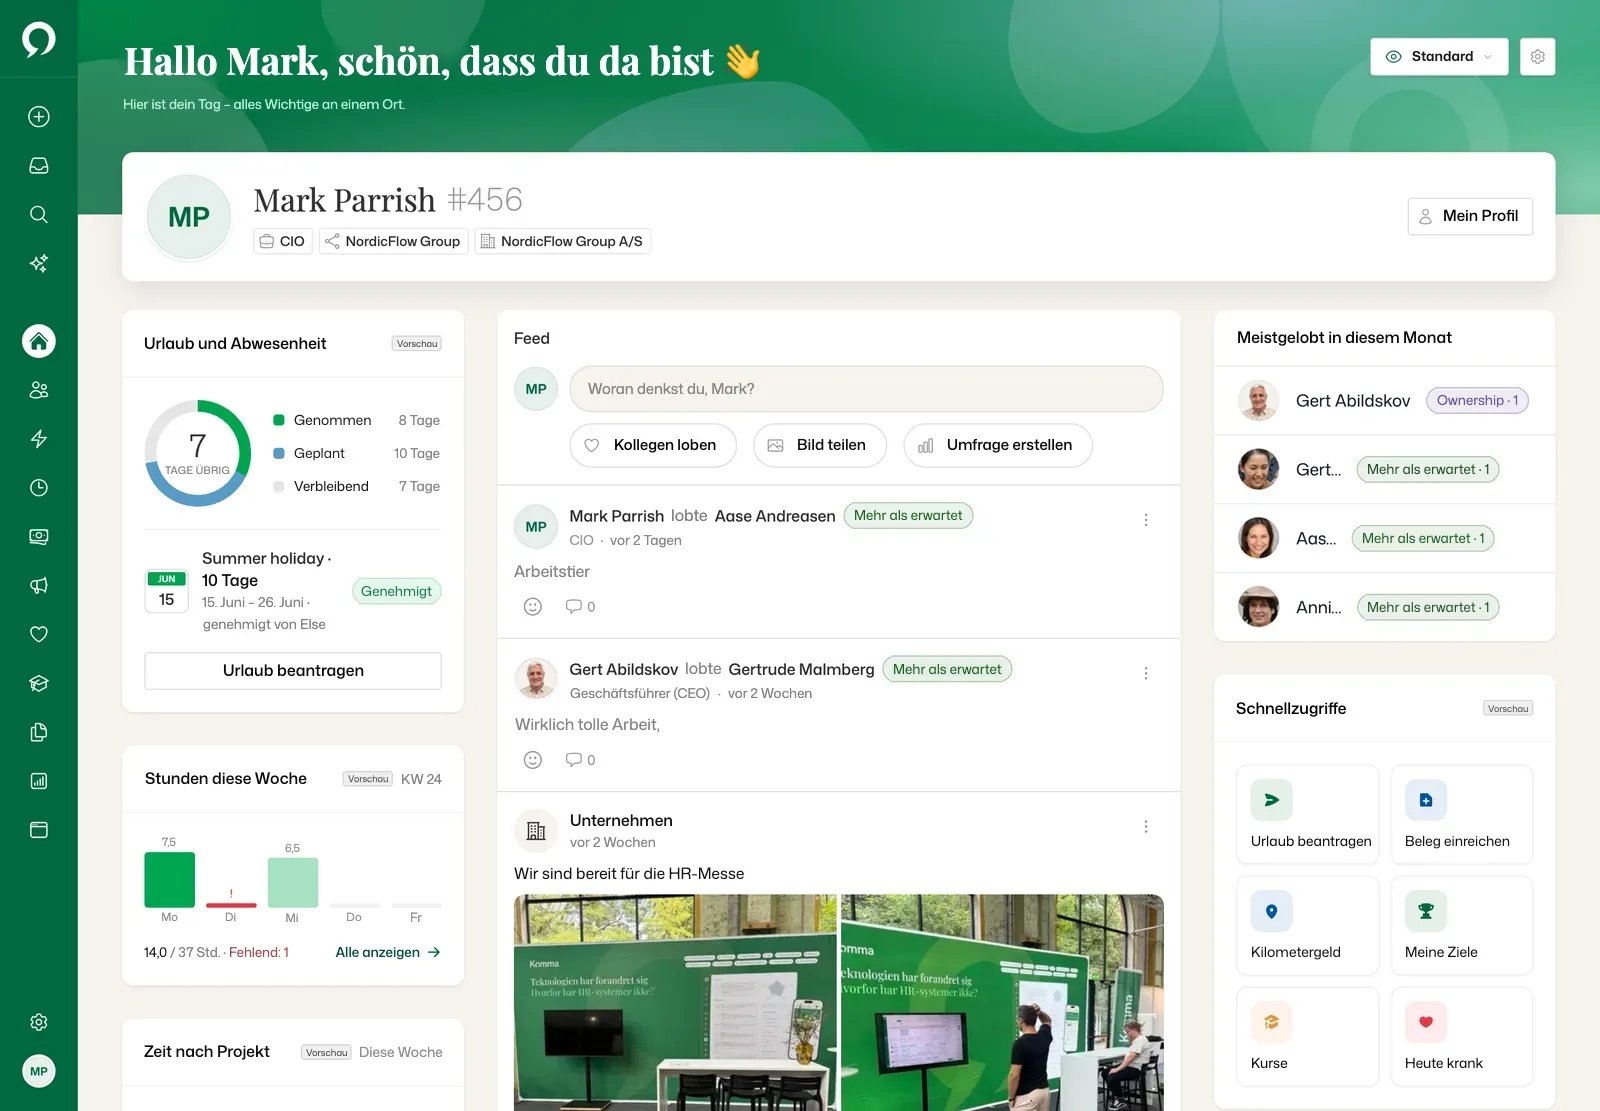Click the lightning bolt icon in sidebar
The image size is (1600, 1111).
(39, 439)
